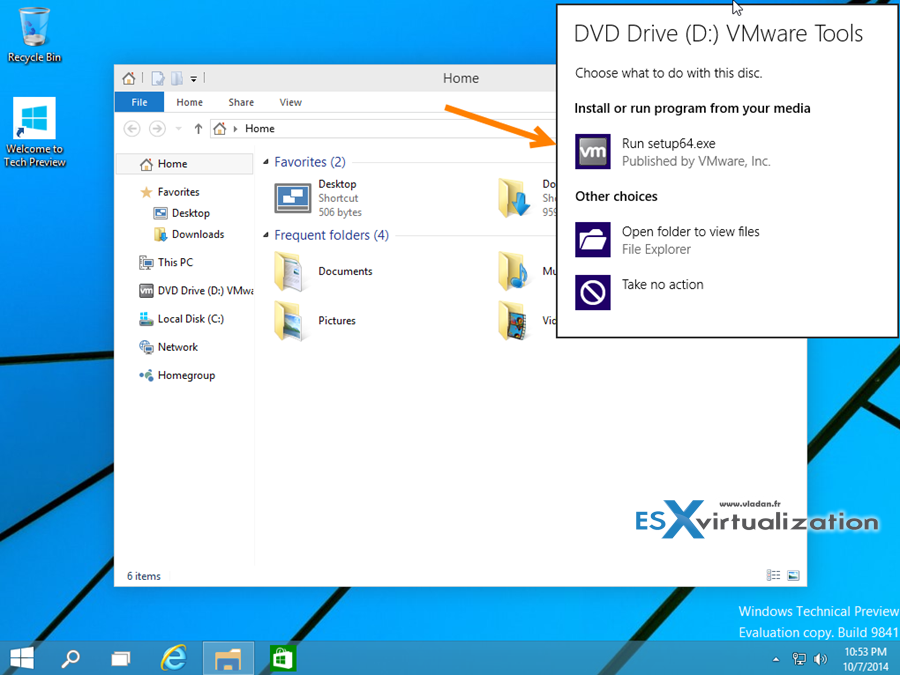Click New folder icon in quick access toolbar
The height and width of the screenshot is (675, 900).
click(x=177, y=78)
